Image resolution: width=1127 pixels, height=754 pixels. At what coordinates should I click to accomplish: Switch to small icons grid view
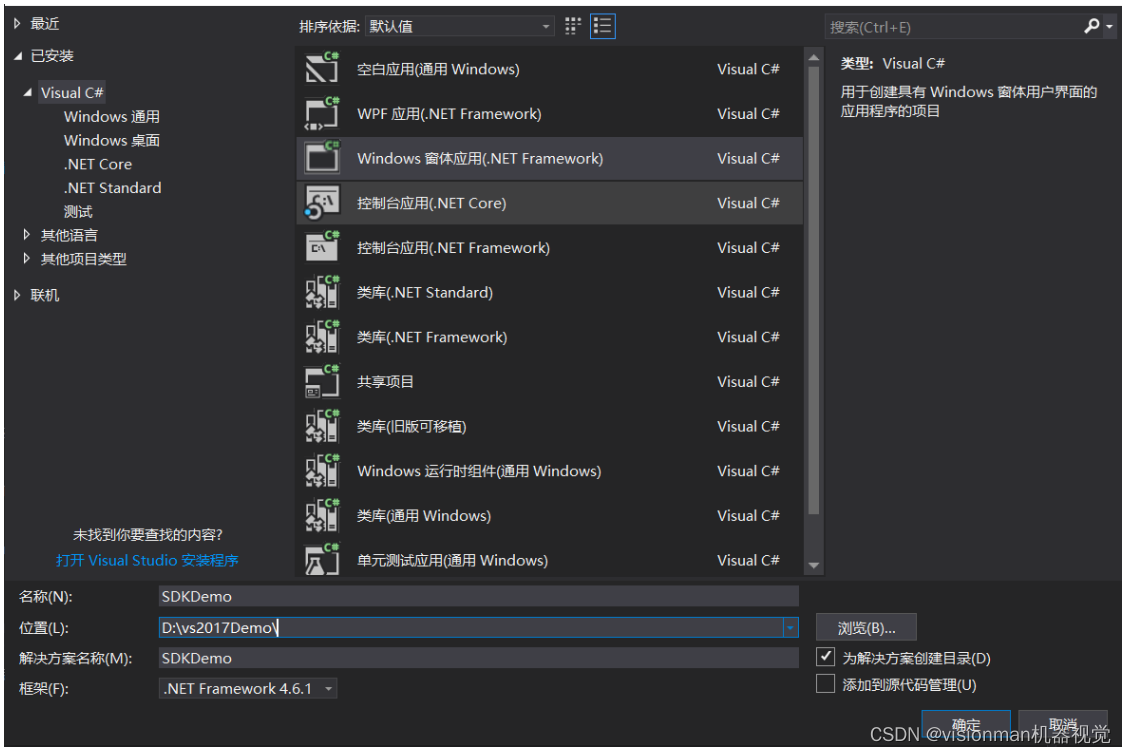click(572, 27)
